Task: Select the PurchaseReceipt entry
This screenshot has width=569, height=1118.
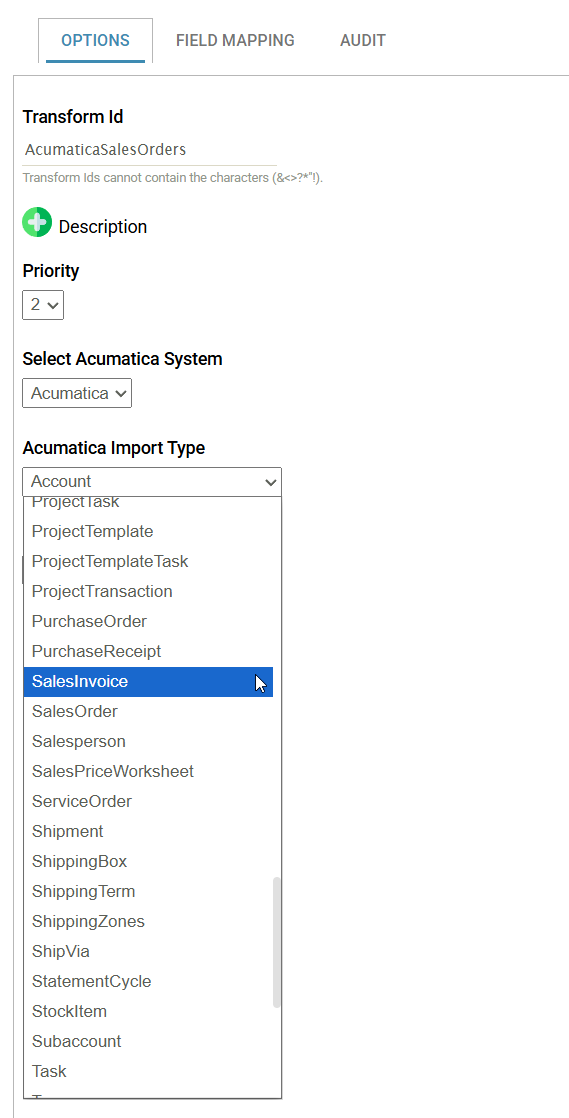Action: [148, 652]
